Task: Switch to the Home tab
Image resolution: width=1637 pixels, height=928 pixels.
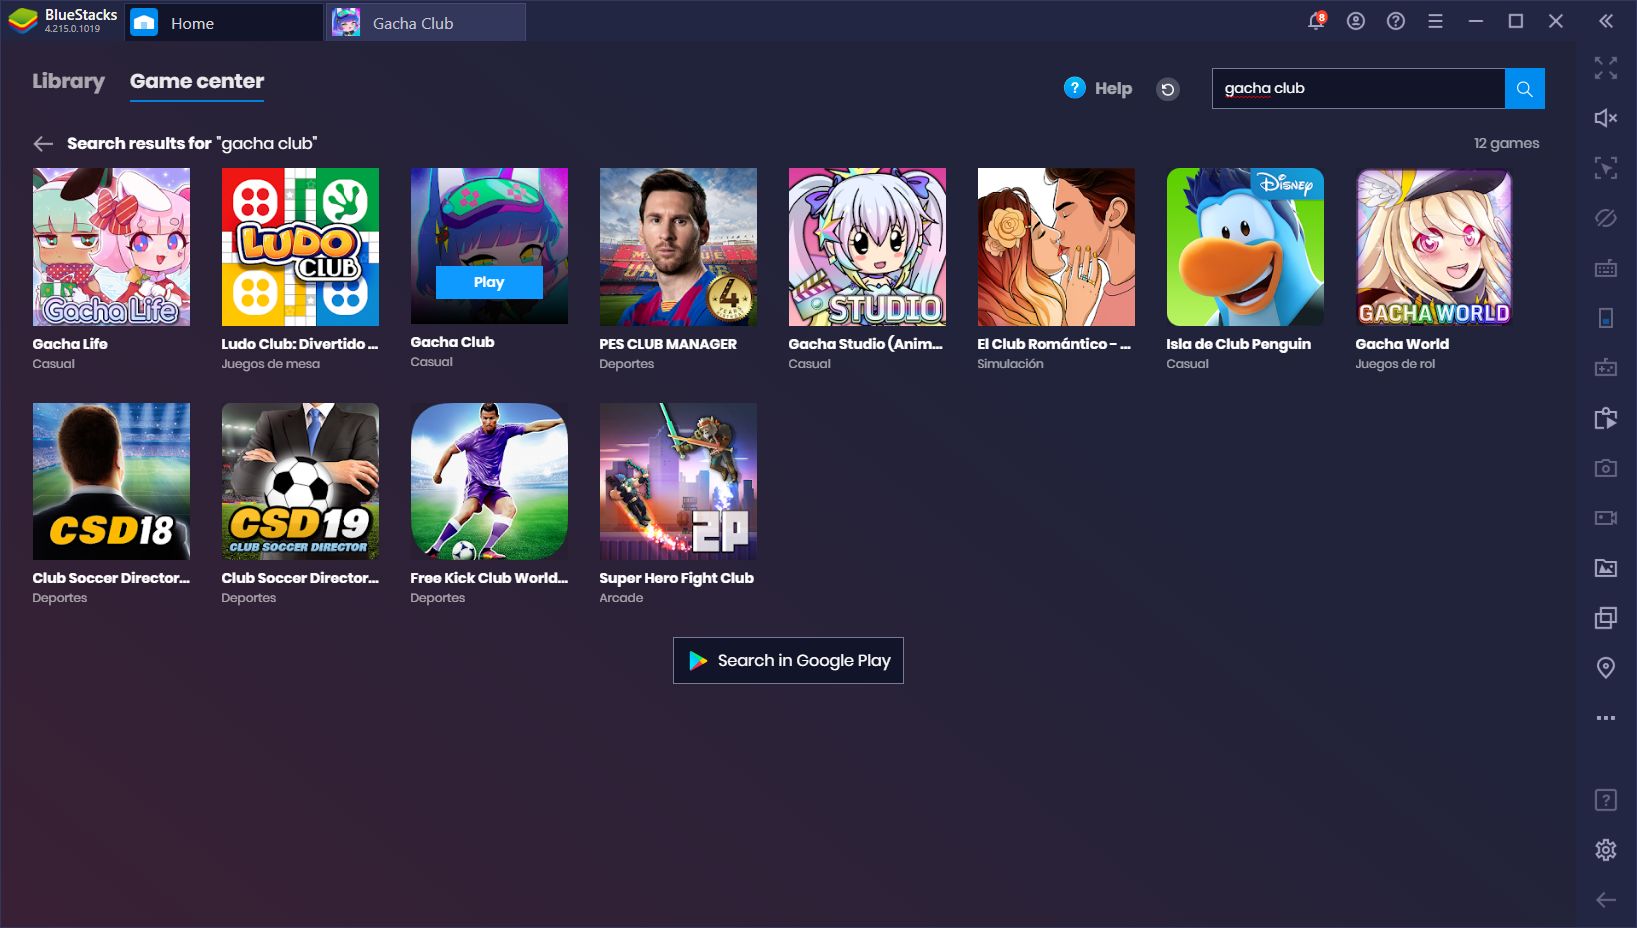Action: (x=223, y=23)
